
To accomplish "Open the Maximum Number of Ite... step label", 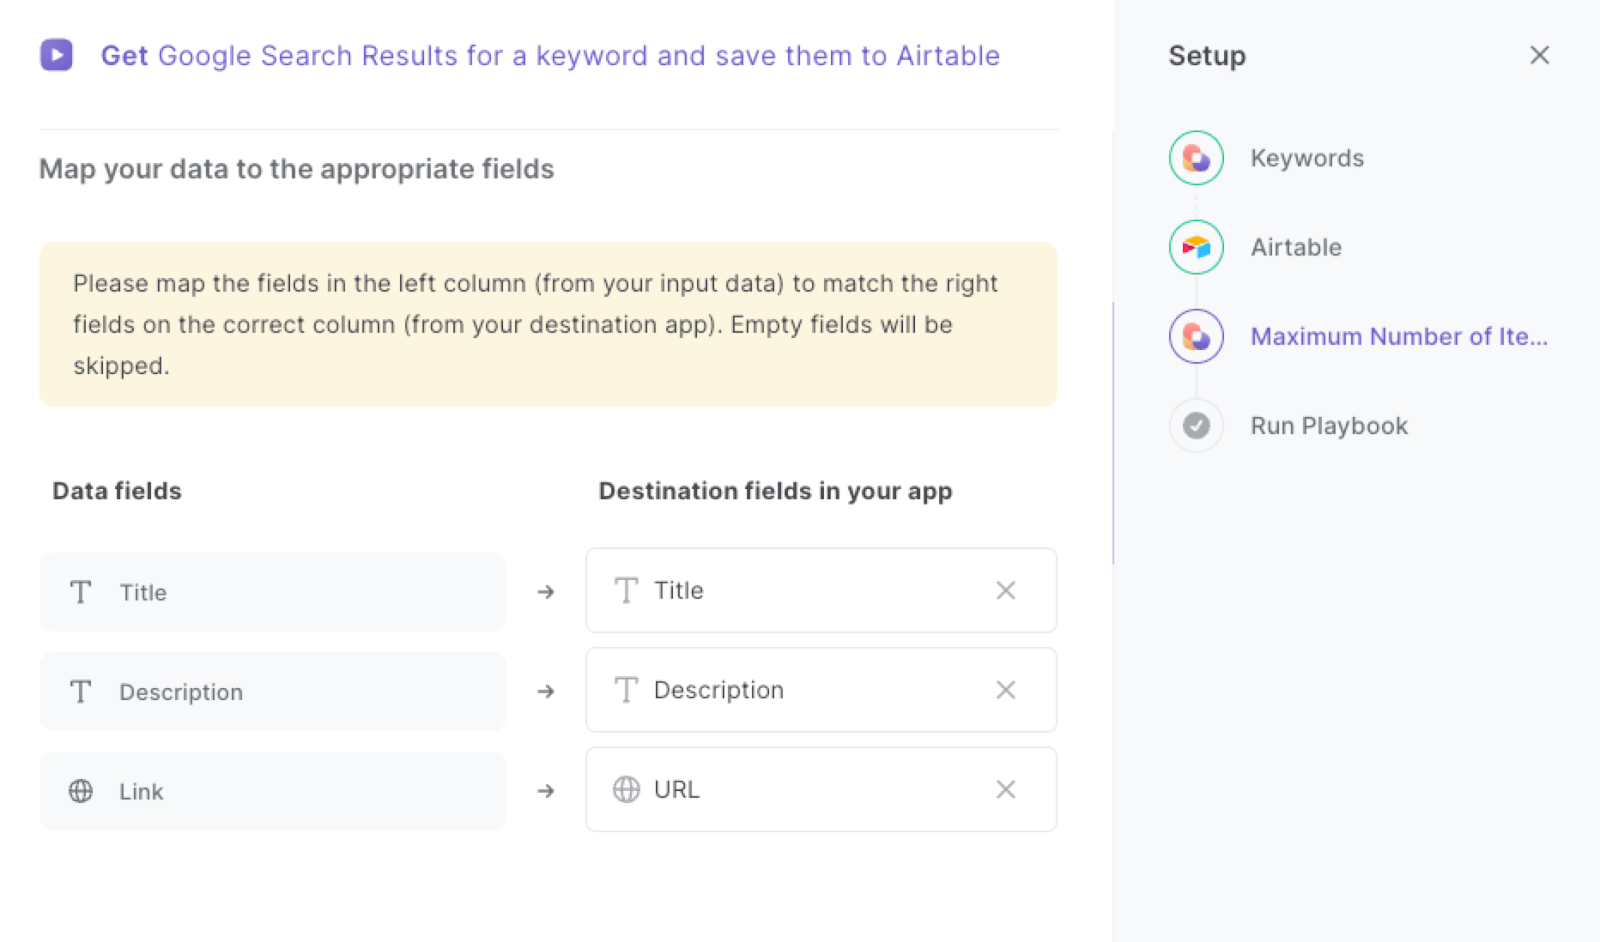I will pyautogui.click(x=1399, y=336).
